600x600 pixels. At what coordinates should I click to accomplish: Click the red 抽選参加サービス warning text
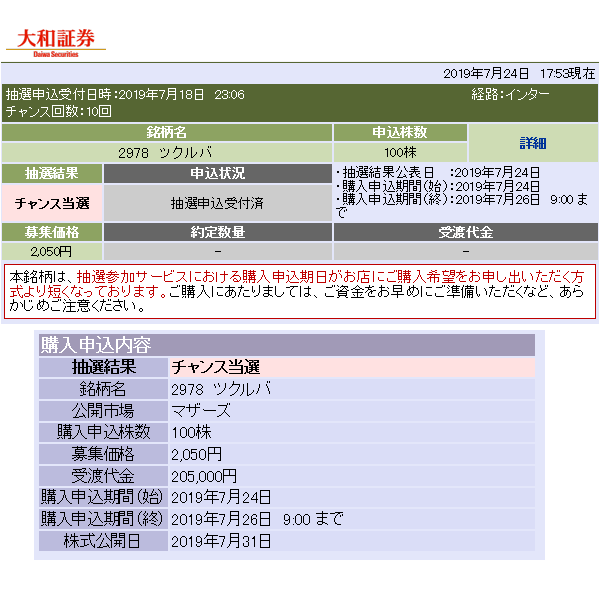(297, 284)
